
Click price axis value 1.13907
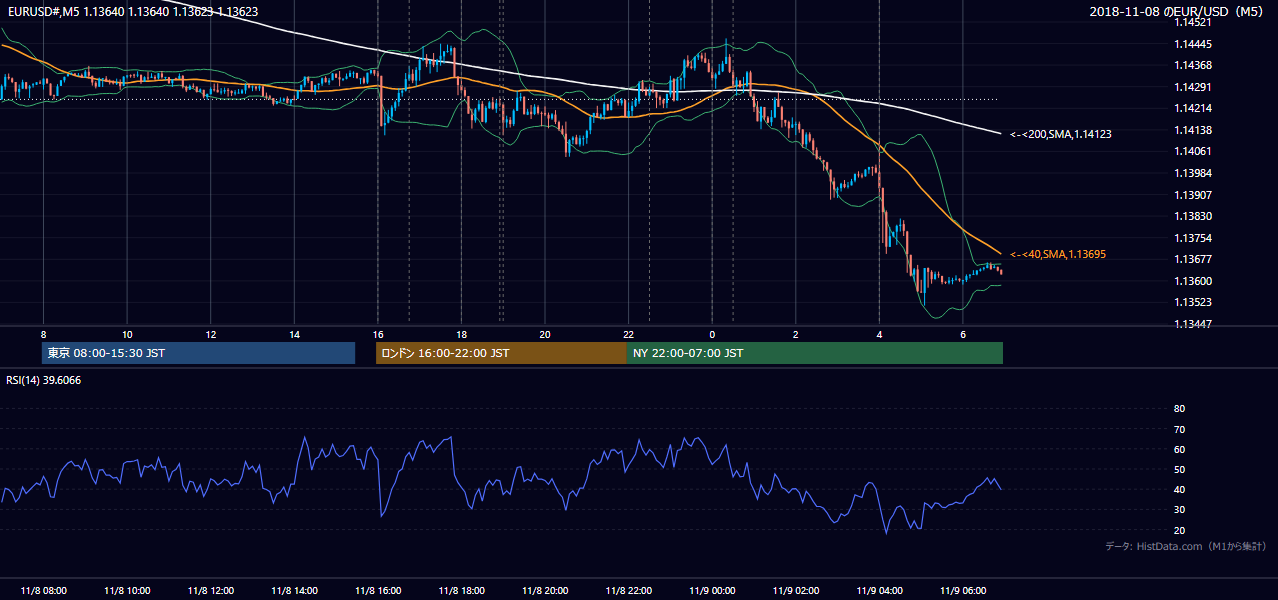click(1192, 195)
